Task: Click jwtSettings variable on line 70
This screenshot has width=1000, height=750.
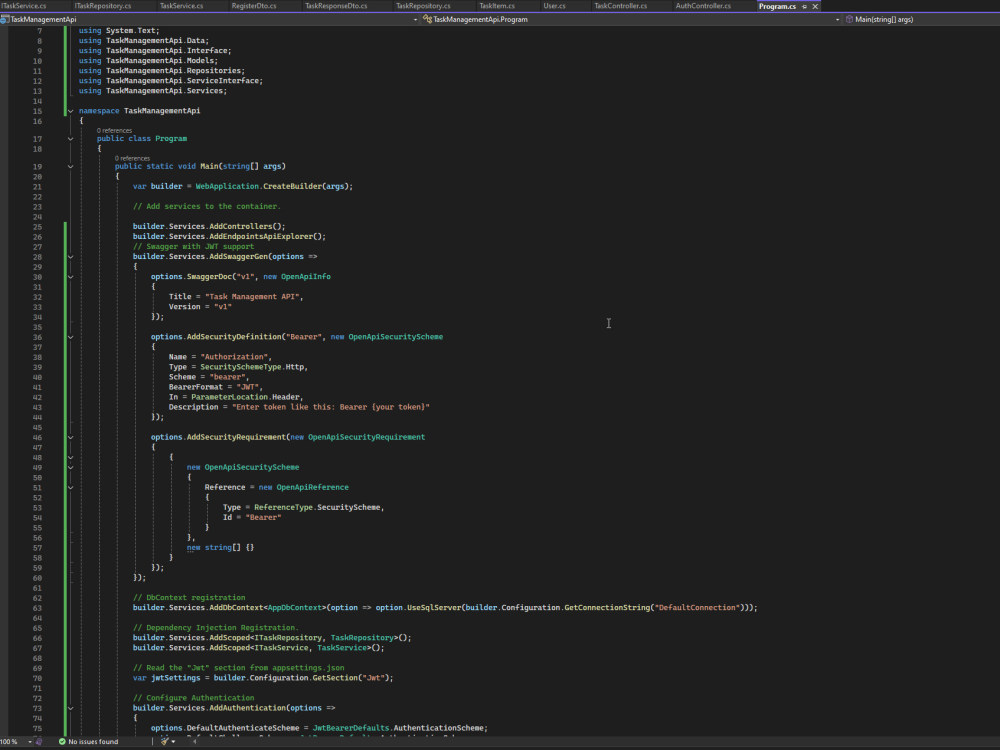Action: click(175, 678)
